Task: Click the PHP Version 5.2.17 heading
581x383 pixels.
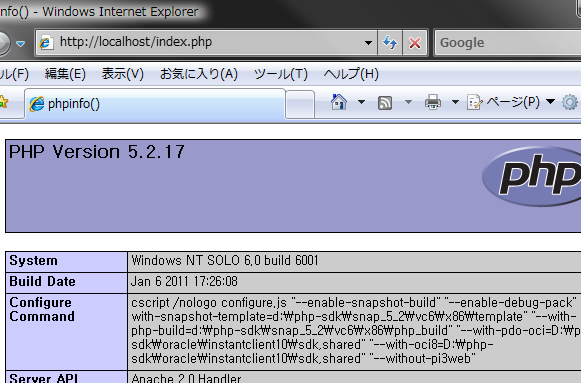Action: pos(97,152)
